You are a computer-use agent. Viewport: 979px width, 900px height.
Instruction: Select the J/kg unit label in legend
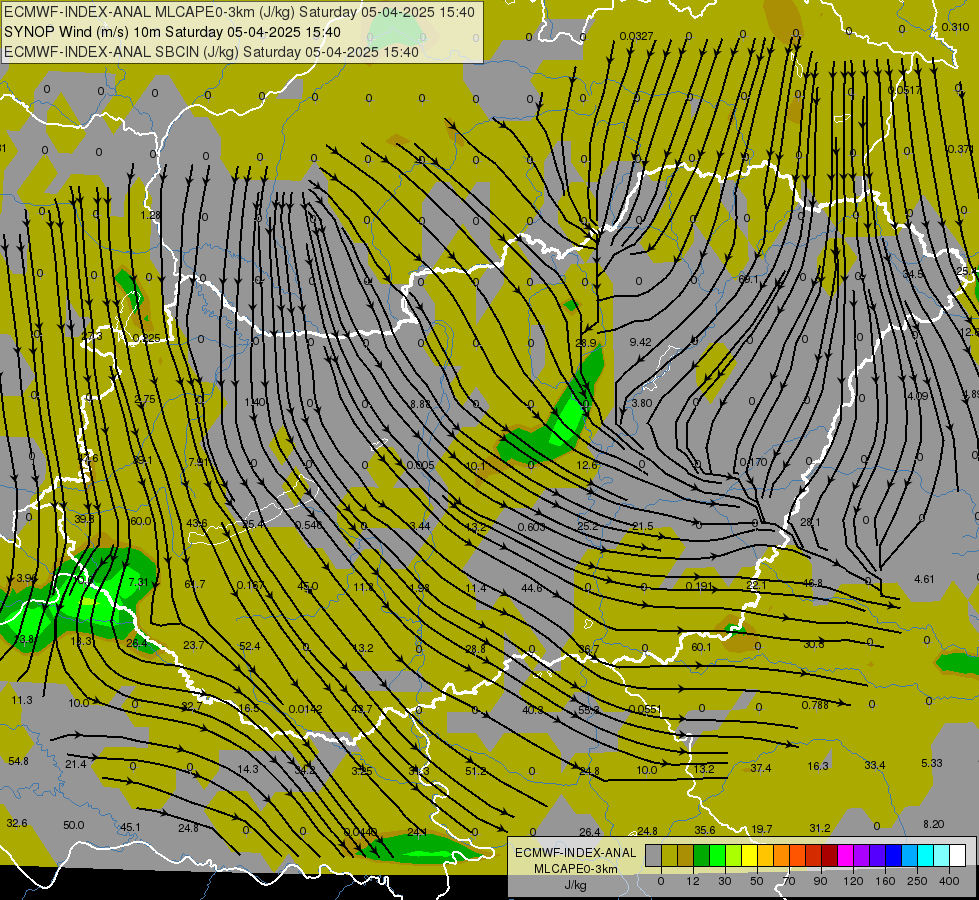click(575, 885)
